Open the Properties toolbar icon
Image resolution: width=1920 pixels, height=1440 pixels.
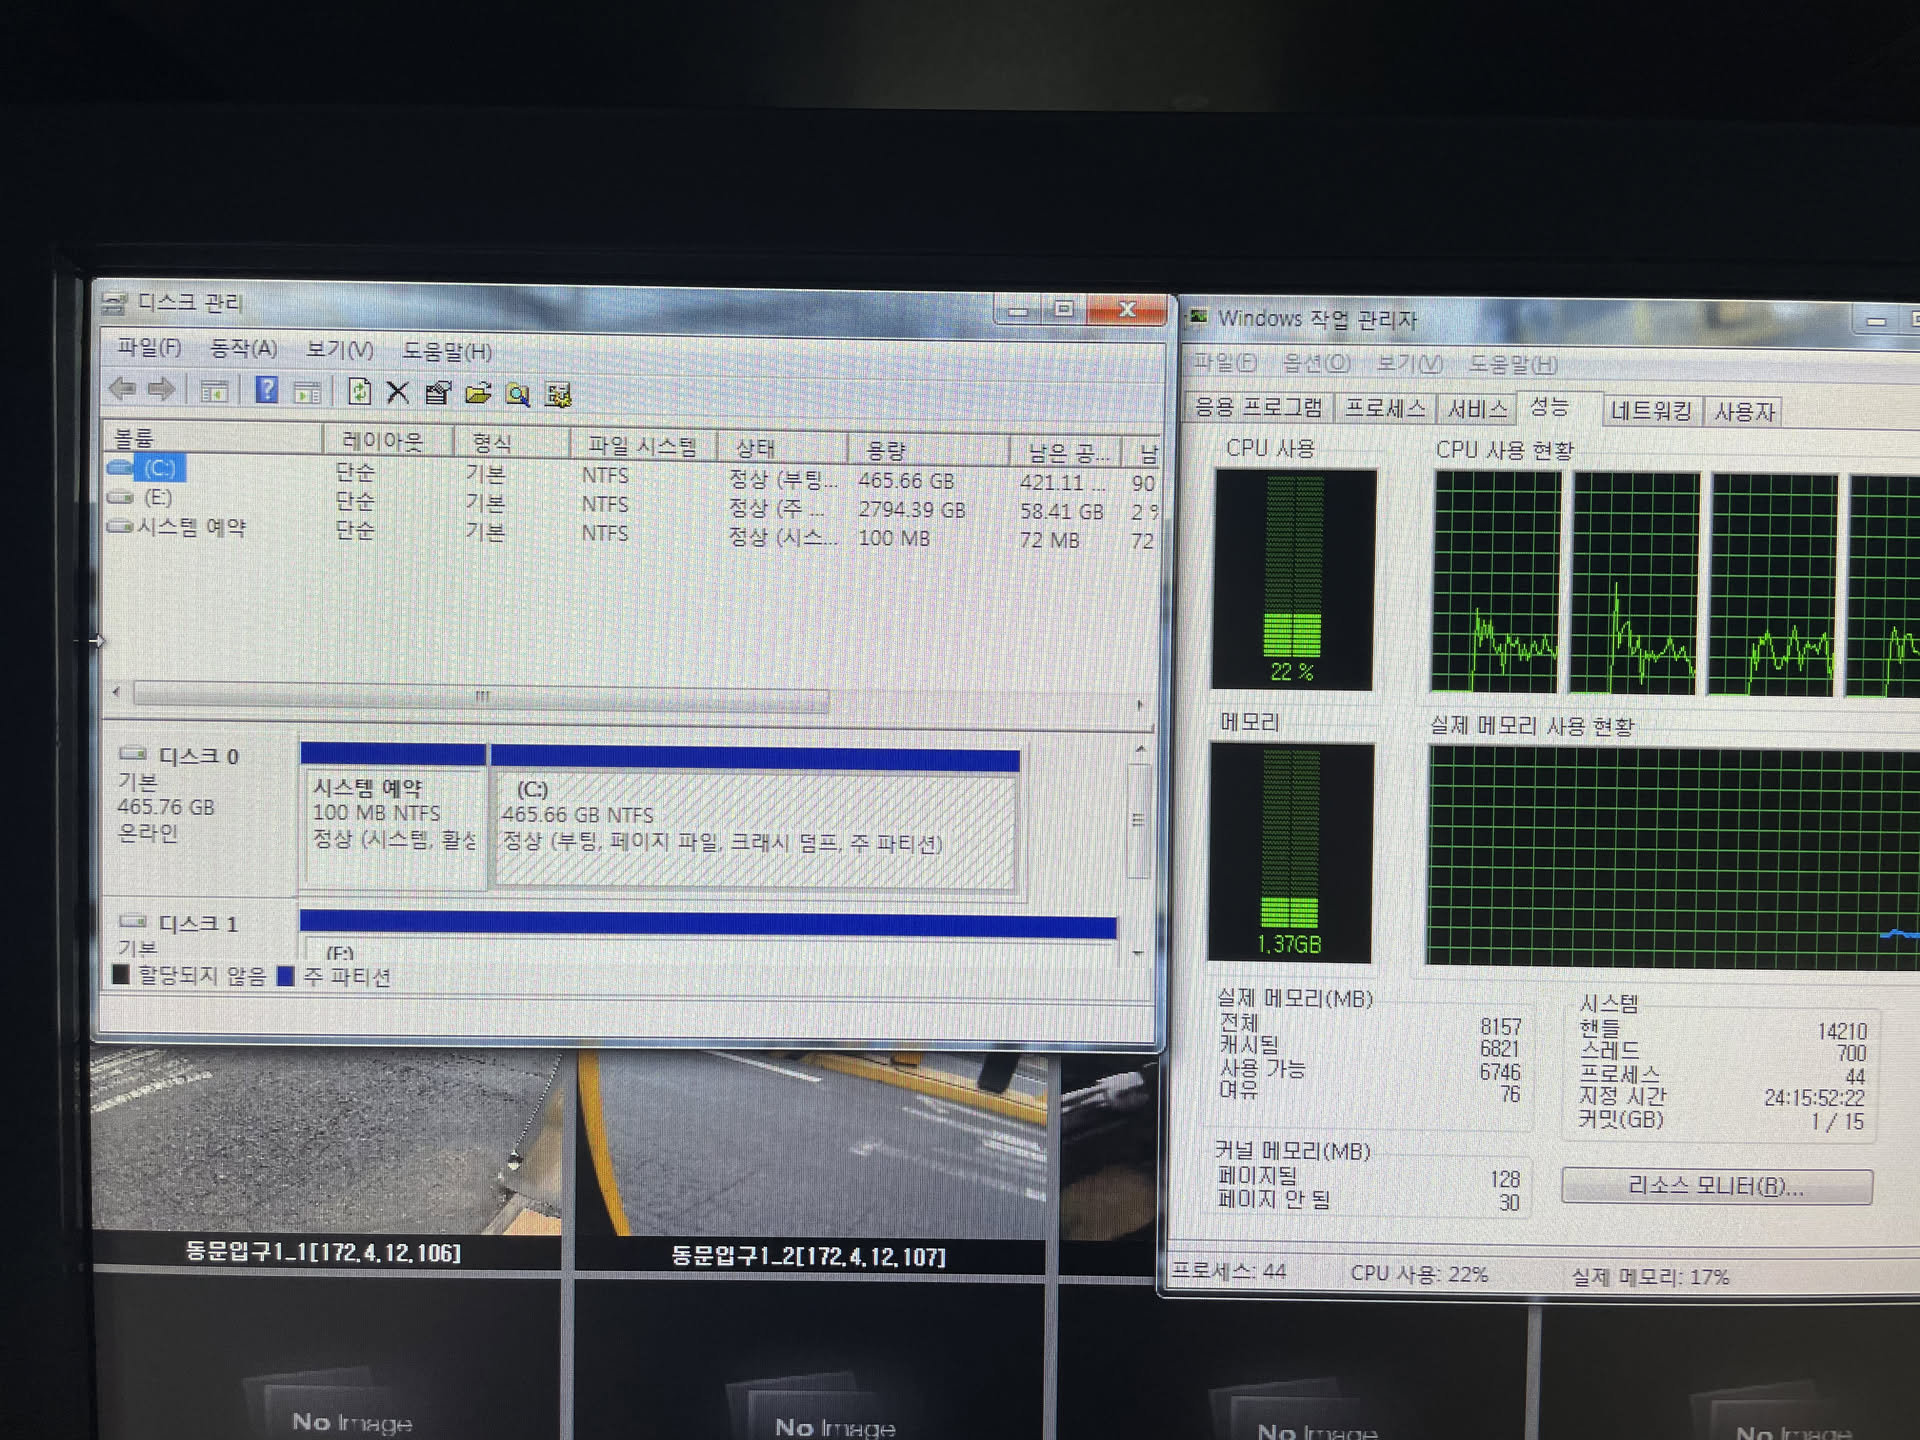point(437,393)
